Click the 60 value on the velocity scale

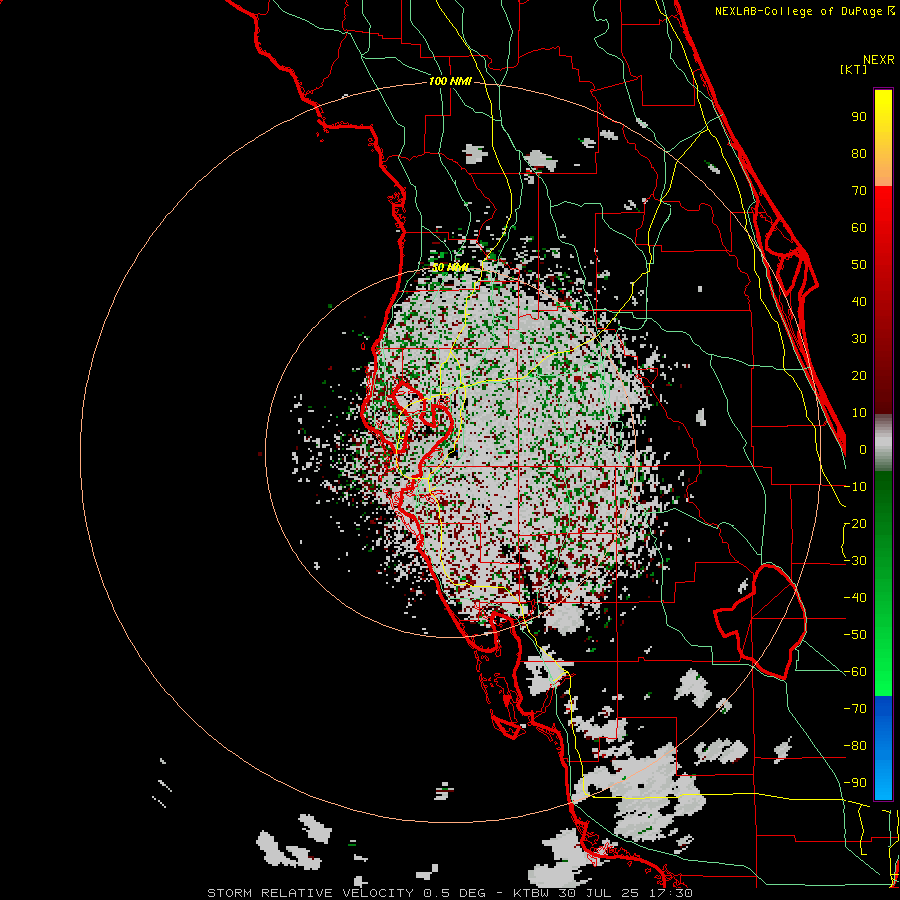[859, 228]
